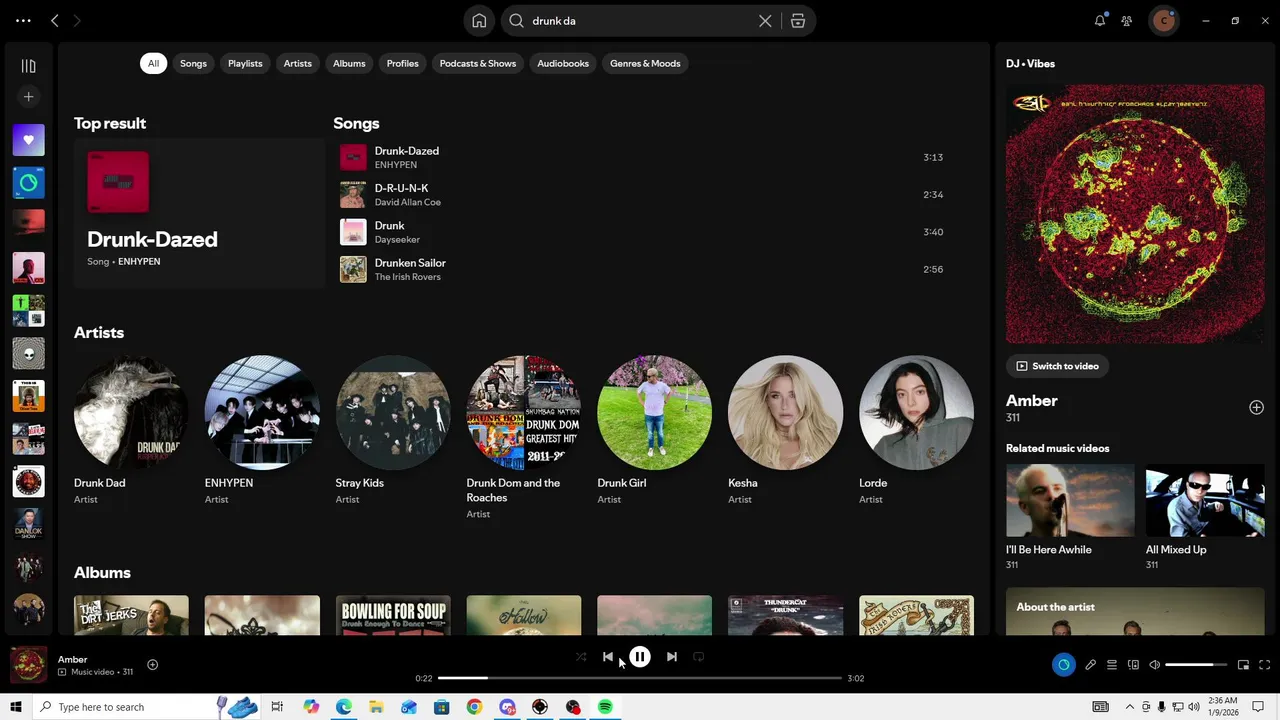The image size is (1280, 720).
Task: Adjust the volume slider
Action: point(1196,665)
